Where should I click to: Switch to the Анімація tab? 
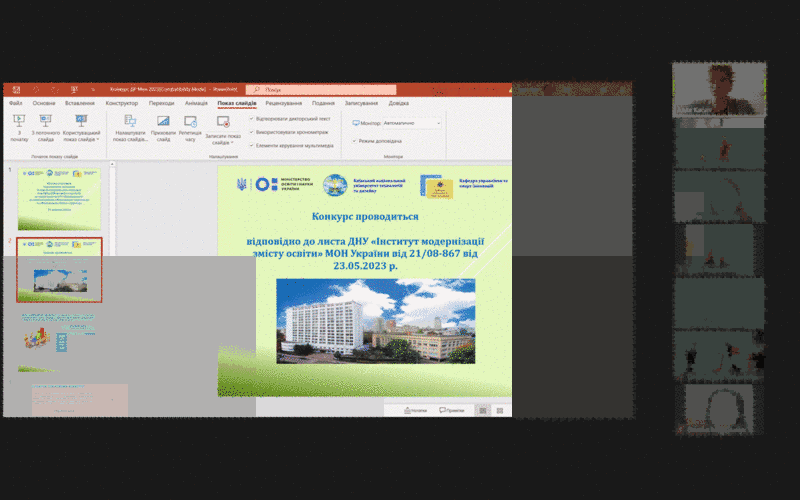[196, 103]
